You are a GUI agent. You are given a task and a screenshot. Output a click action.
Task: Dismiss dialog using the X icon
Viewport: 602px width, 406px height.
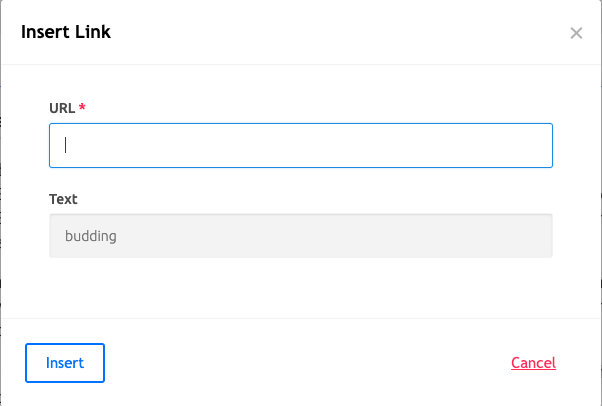[576, 33]
